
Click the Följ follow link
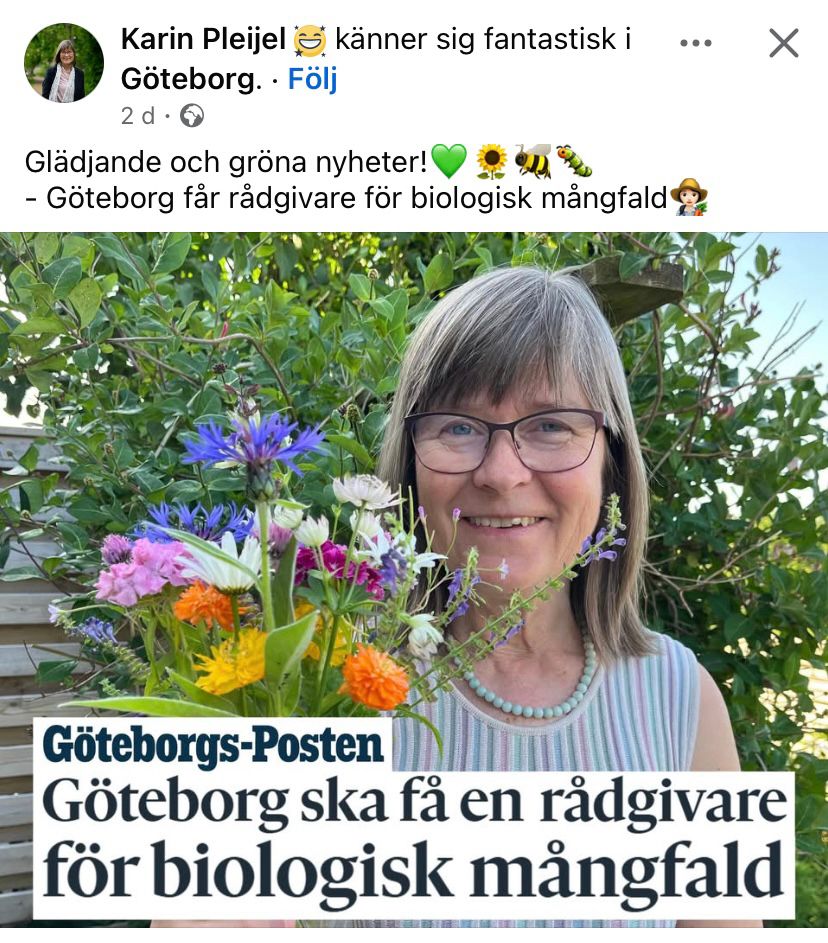point(312,79)
